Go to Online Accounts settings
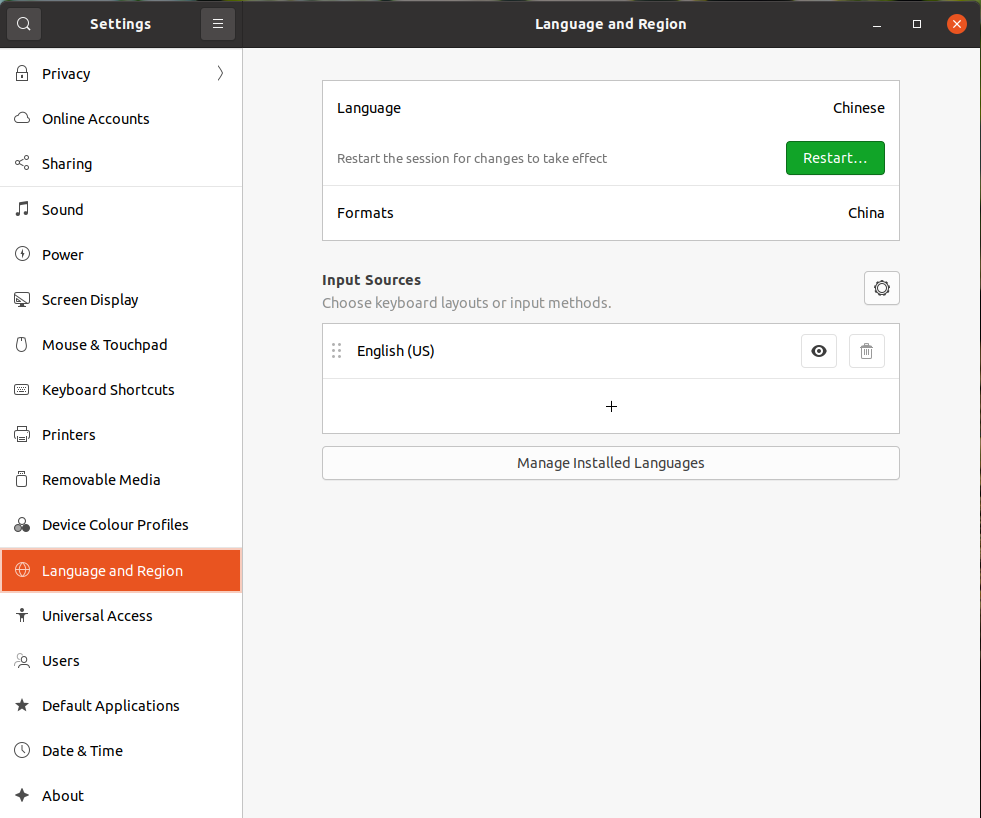 pos(121,118)
